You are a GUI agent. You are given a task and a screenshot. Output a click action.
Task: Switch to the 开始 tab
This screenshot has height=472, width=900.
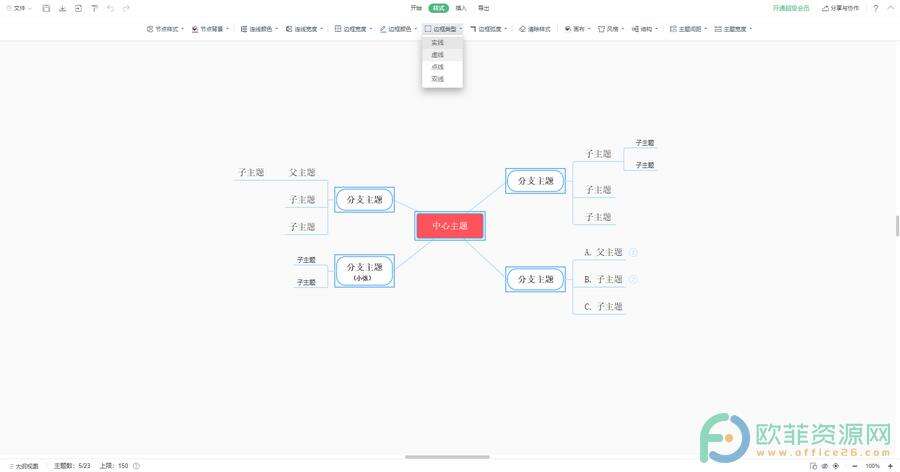click(416, 8)
